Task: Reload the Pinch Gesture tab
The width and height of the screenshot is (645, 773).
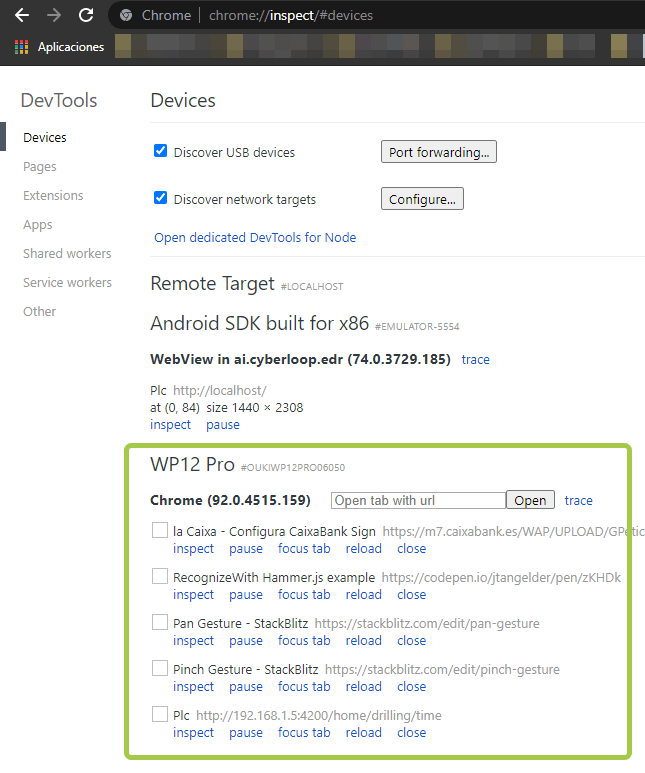Action: coord(363,686)
